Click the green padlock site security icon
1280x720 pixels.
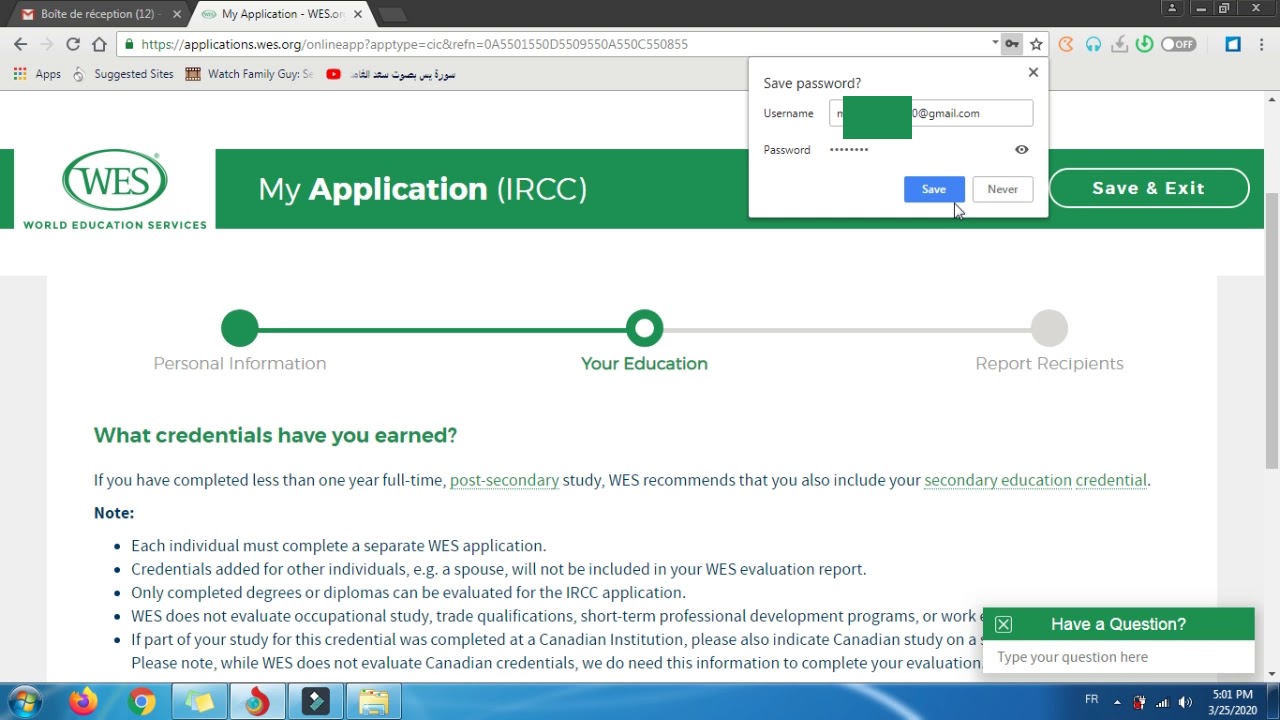pos(129,44)
